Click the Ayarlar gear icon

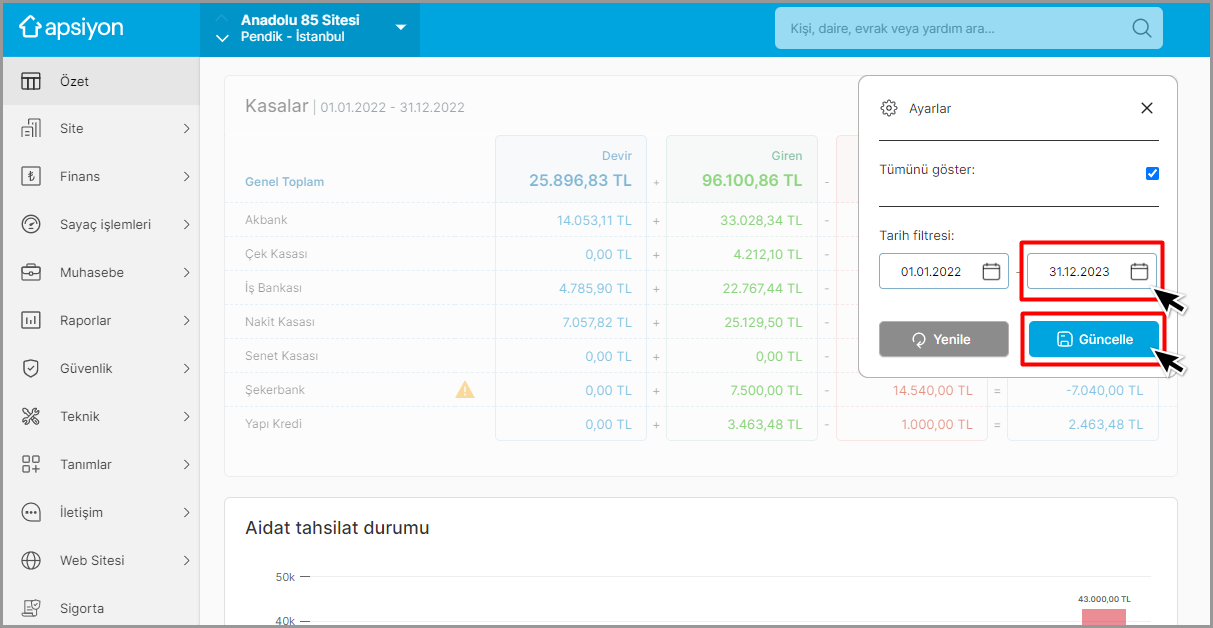point(888,108)
